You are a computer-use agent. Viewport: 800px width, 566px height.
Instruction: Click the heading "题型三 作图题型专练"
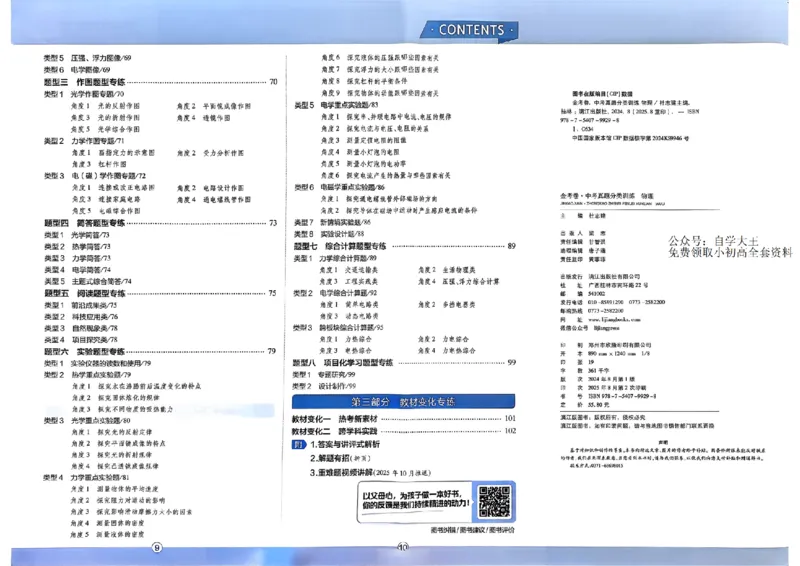tap(85, 82)
